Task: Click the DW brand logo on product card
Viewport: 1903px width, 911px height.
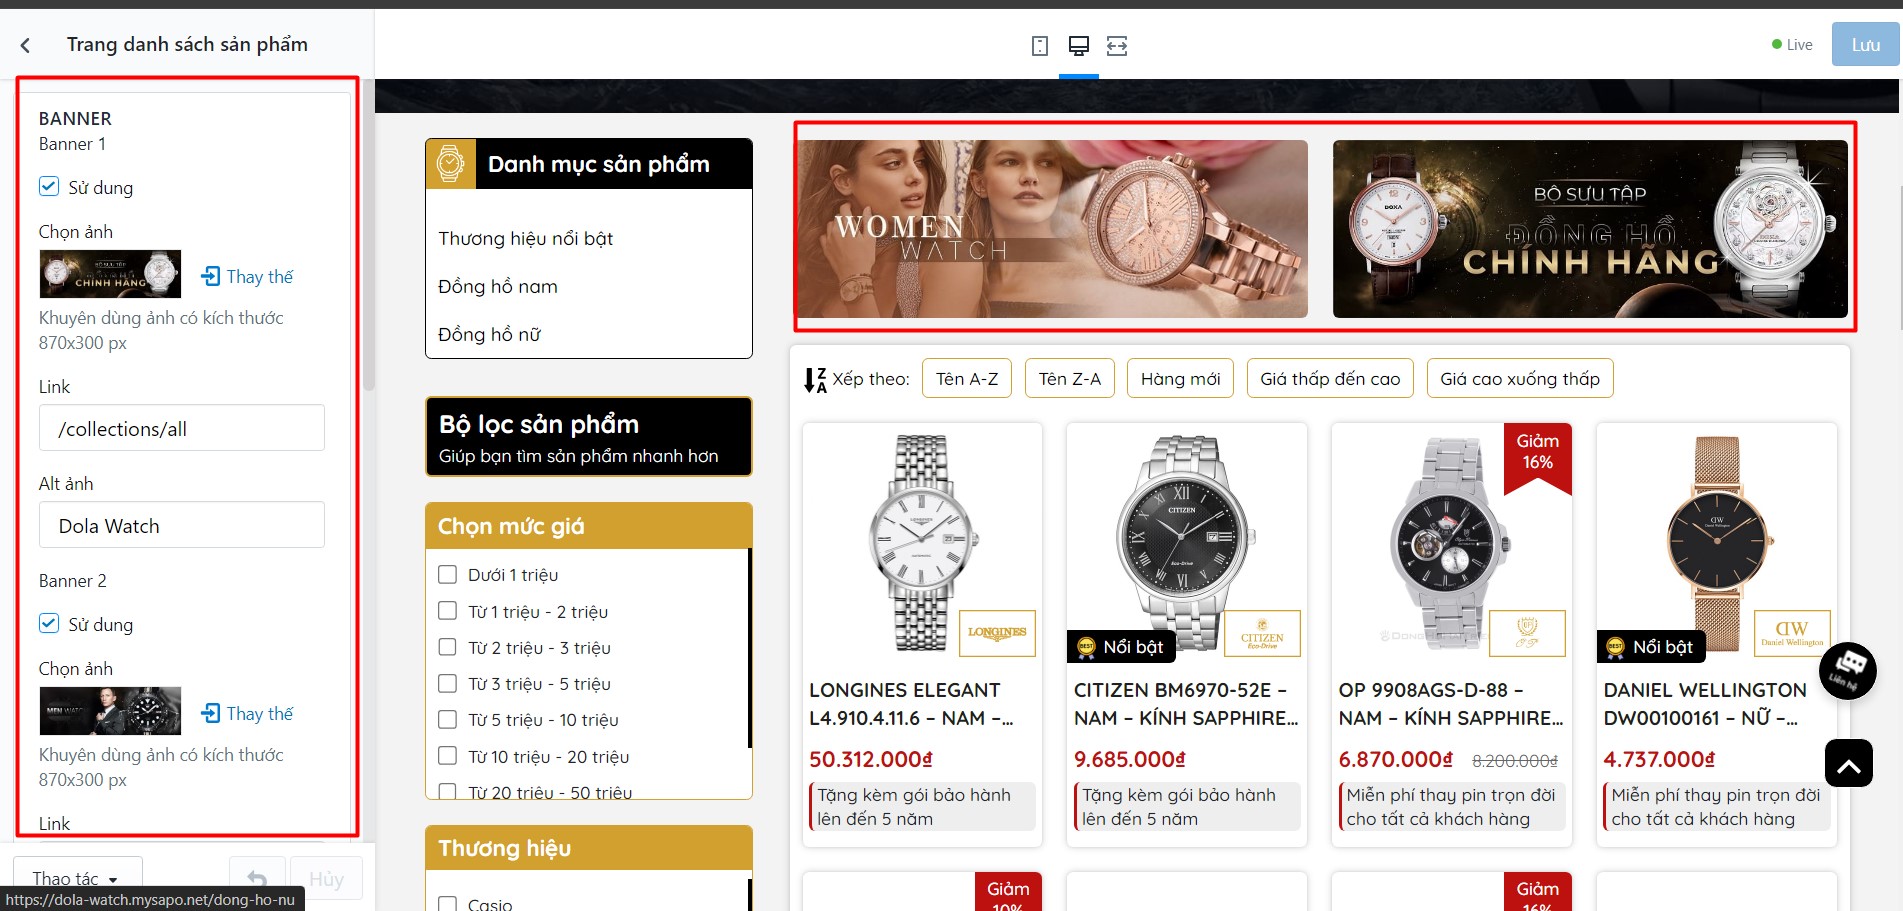Action: click(x=1792, y=633)
